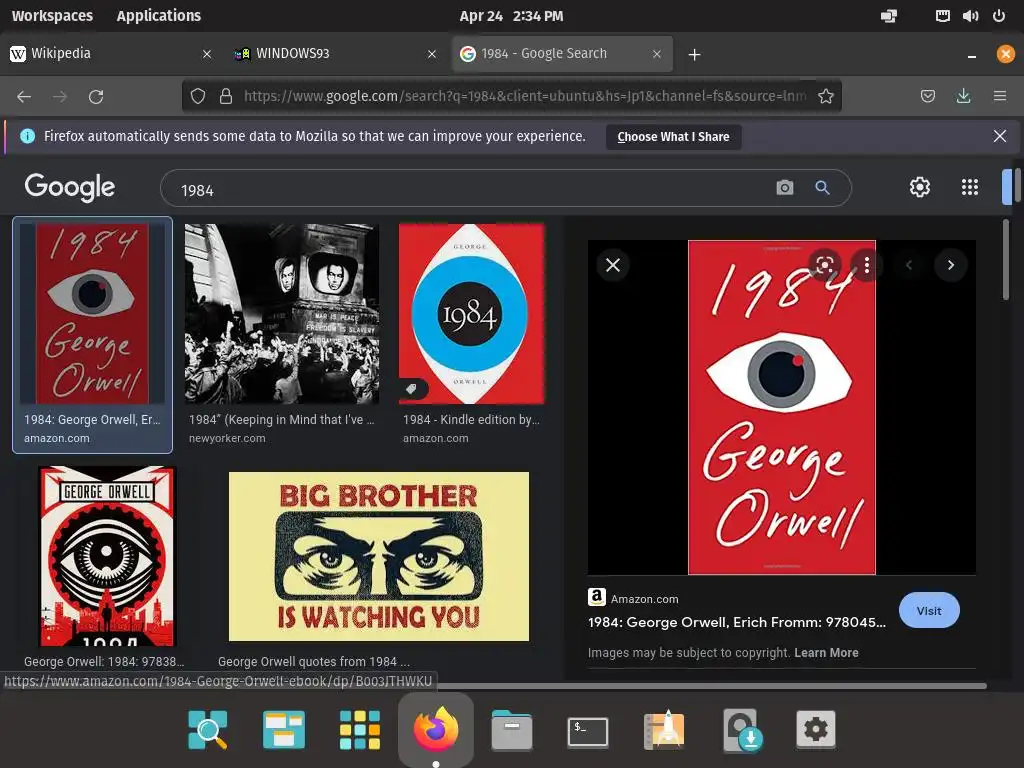Open the dock search magnifier launcher

coord(208,729)
